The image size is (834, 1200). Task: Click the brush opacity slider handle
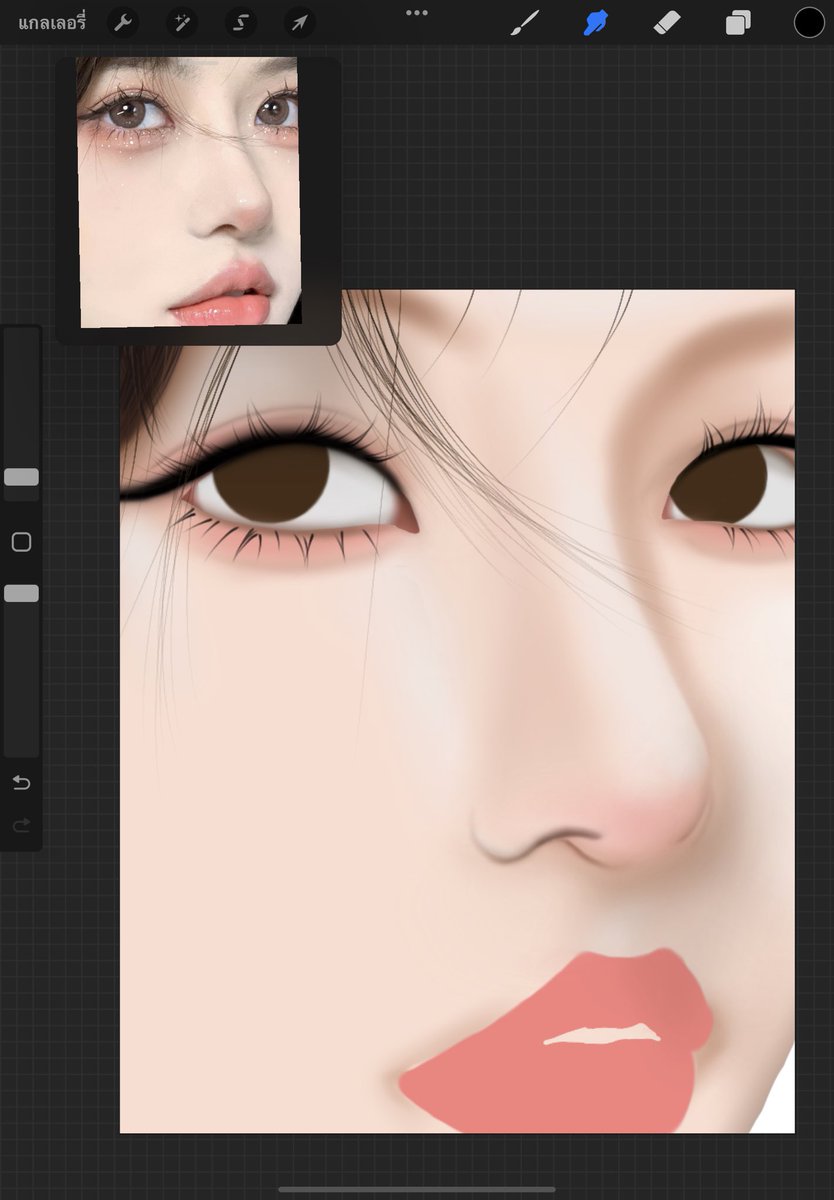(21, 593)
